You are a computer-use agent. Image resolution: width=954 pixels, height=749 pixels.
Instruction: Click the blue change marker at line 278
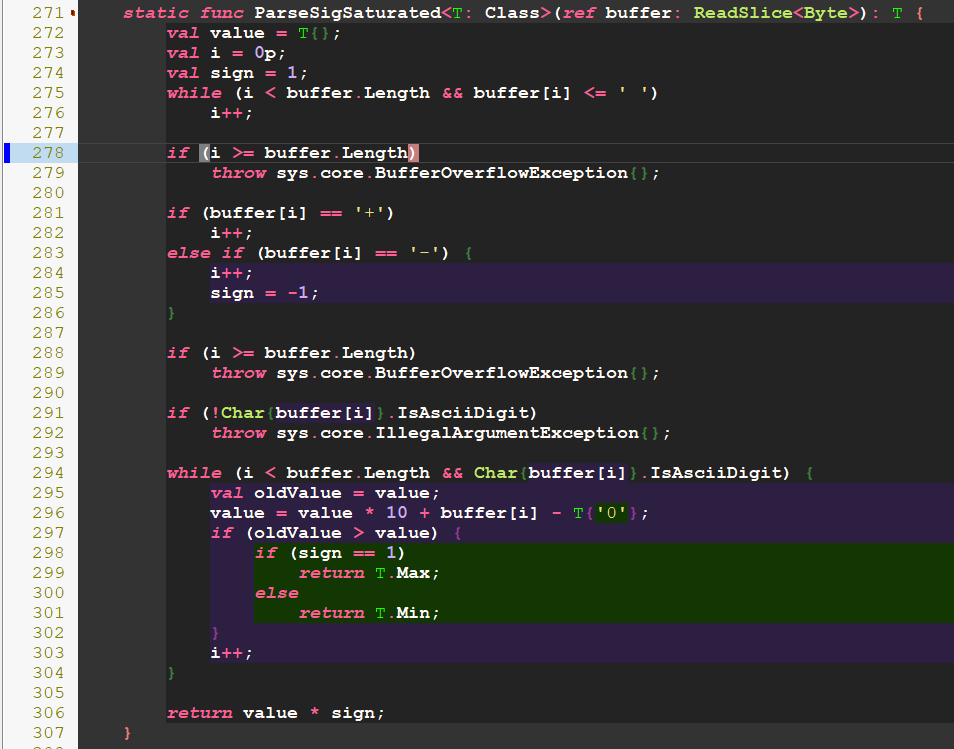click(x=7, y=153)
